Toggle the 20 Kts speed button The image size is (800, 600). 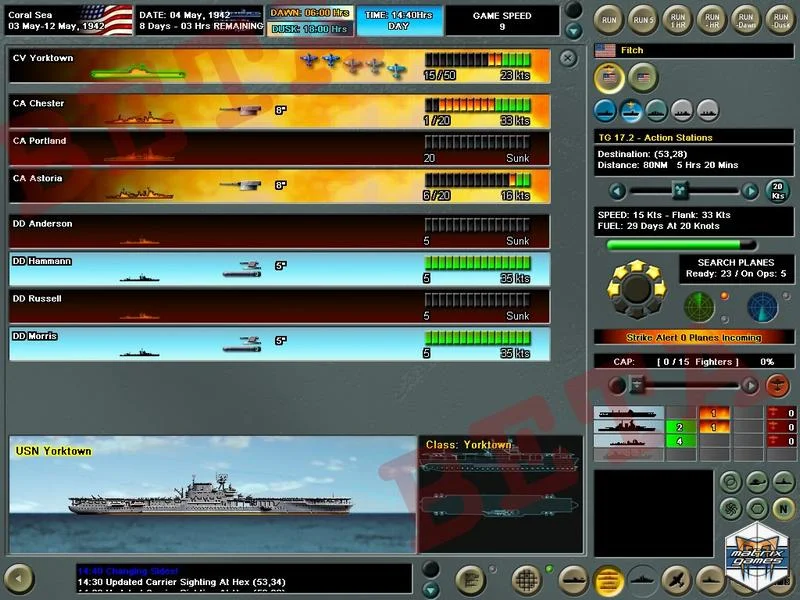coord(777,190)
